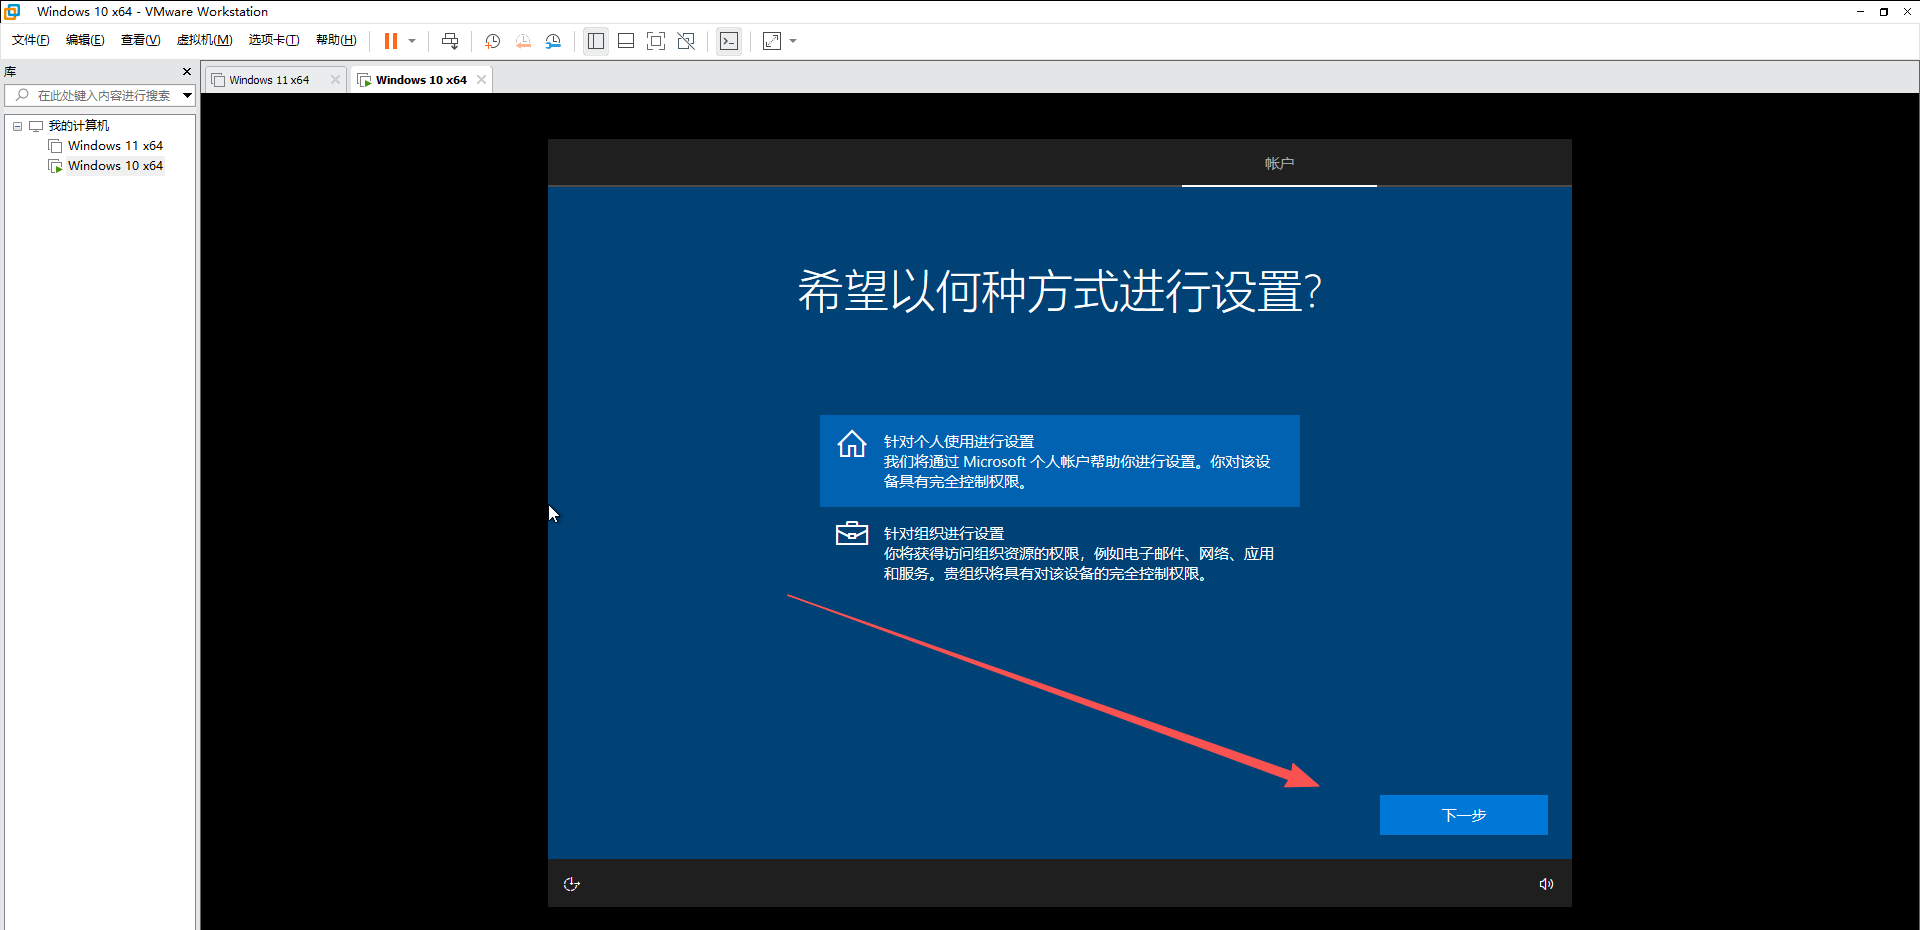Minimize the VMware Workstation window
Screen dimensions: 1920x930
coord(1860,11)
